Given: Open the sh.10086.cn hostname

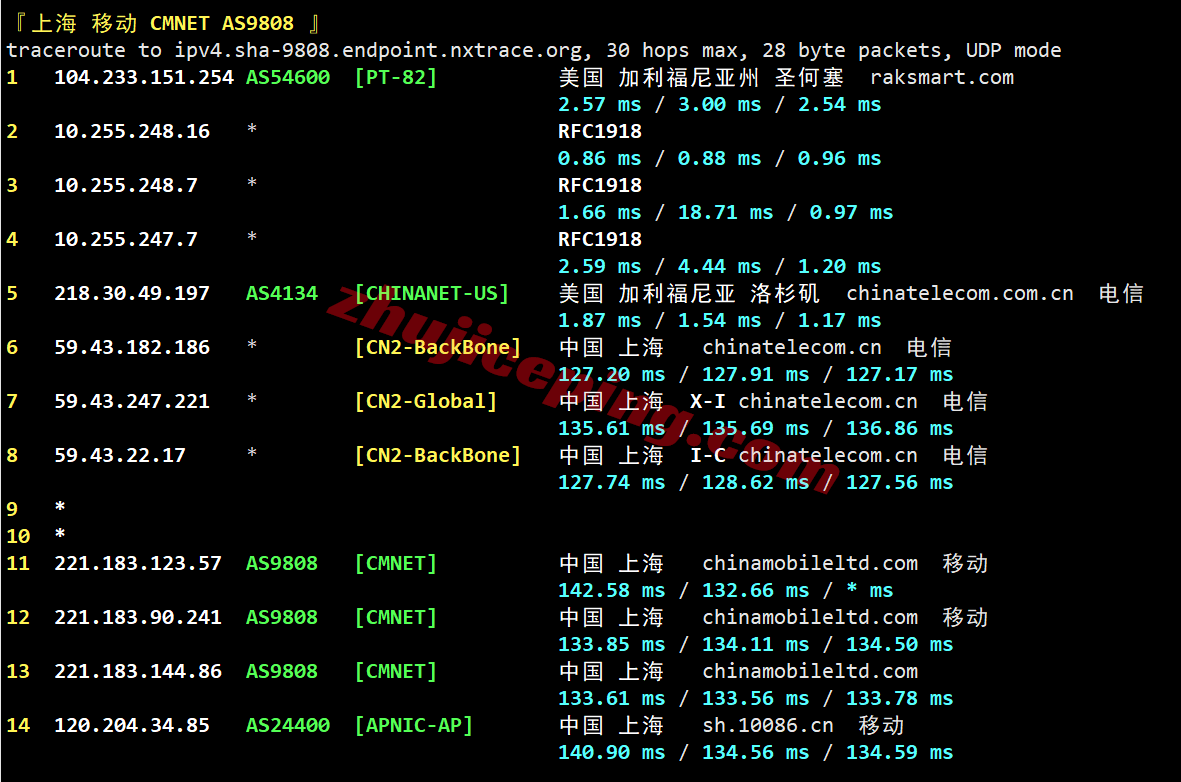Looking at the screenshot, I should pos(768,725).
